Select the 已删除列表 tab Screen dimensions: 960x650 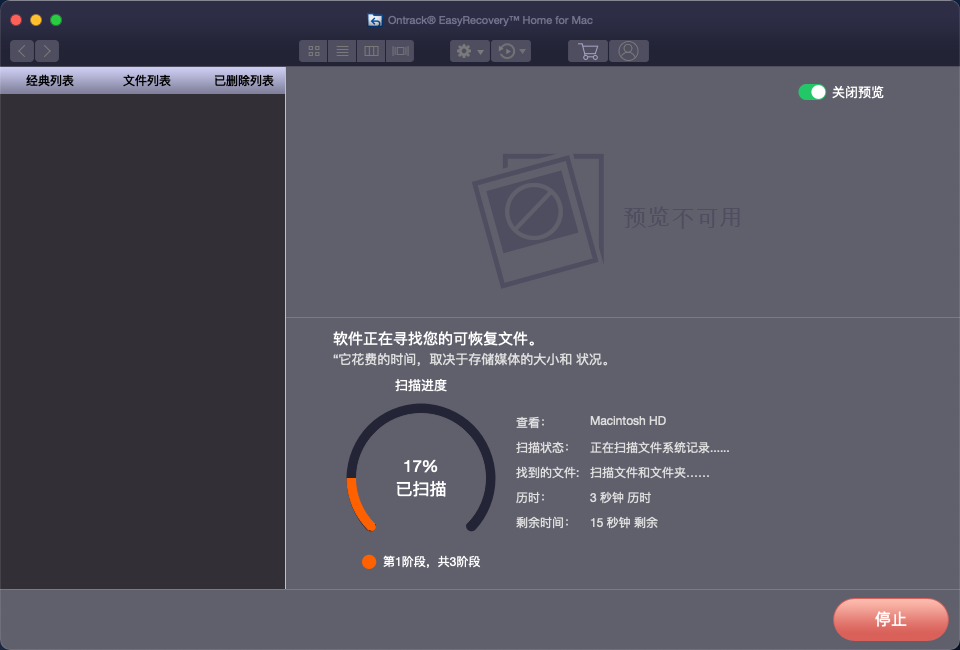coord(244,81)
